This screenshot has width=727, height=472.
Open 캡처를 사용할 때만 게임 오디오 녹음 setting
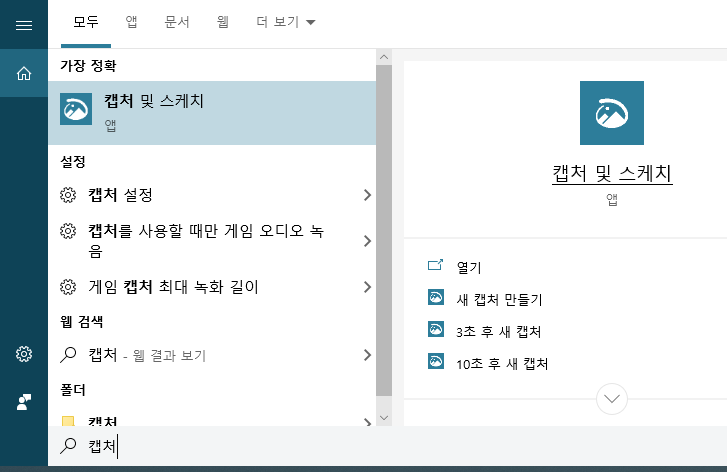point(212,241)
